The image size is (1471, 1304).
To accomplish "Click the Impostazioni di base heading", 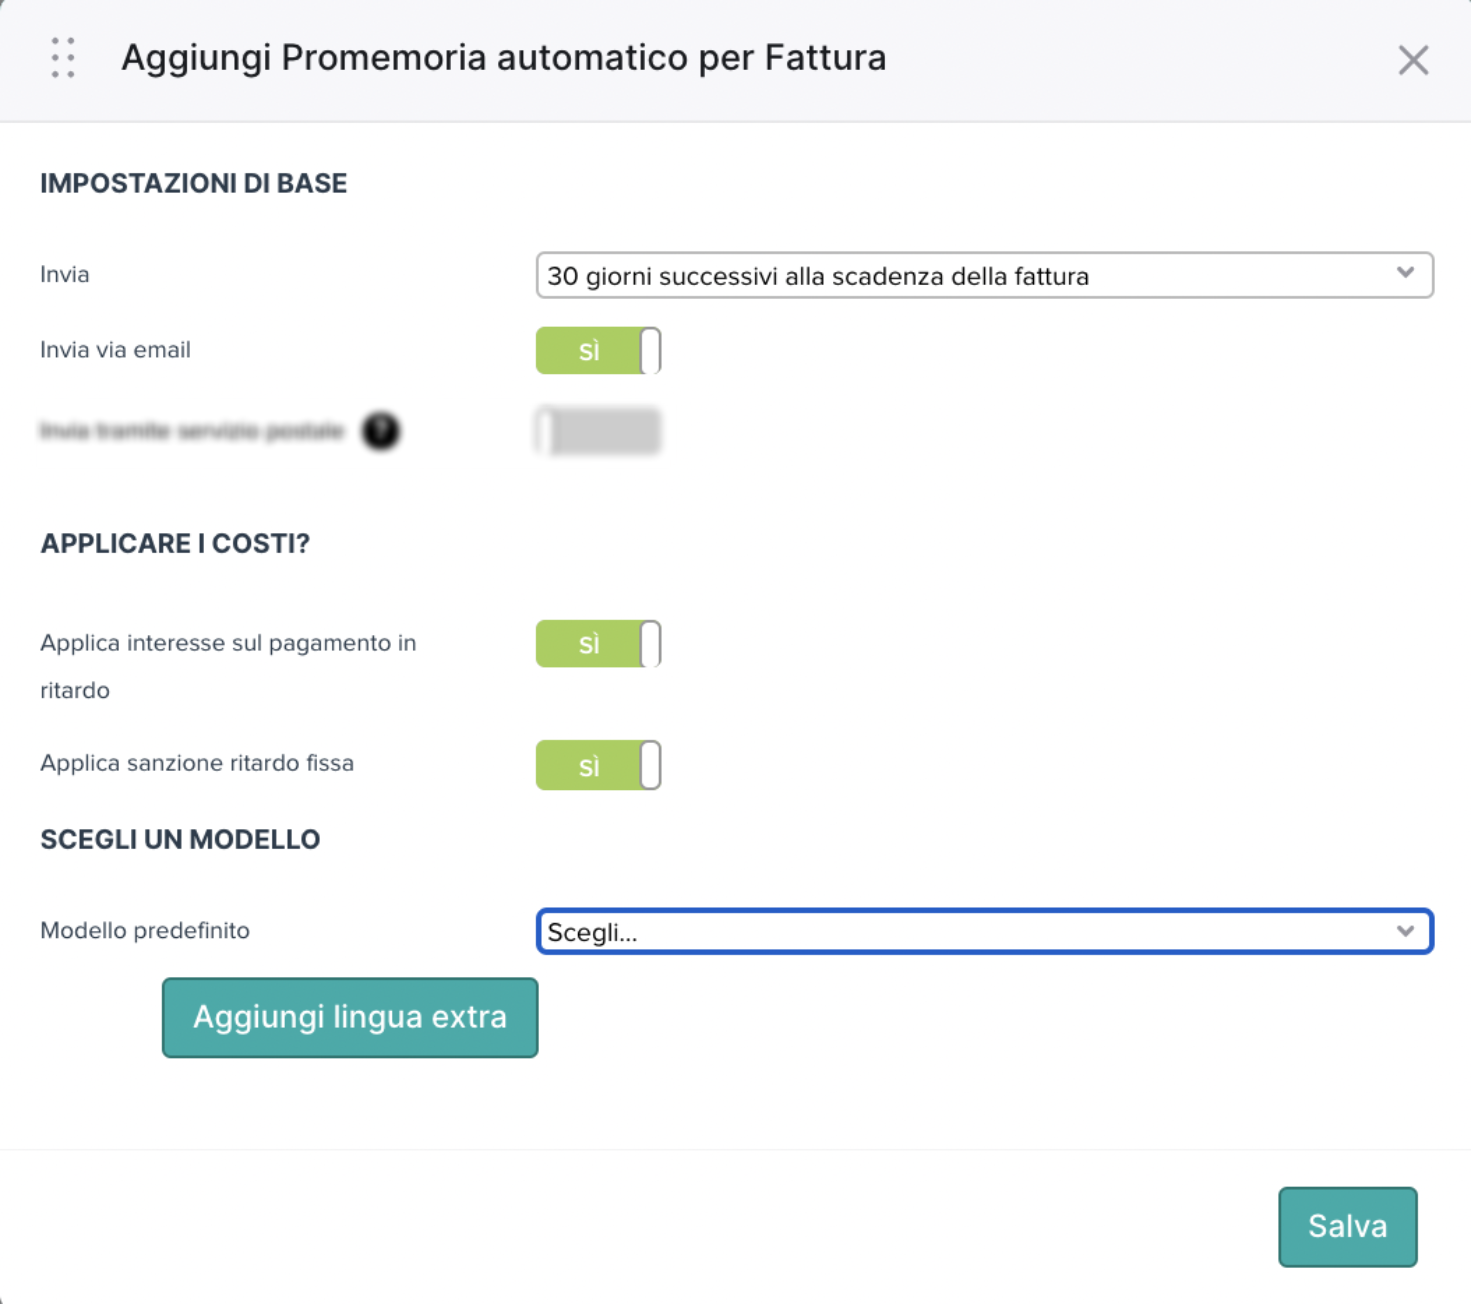I will [194, 183].
